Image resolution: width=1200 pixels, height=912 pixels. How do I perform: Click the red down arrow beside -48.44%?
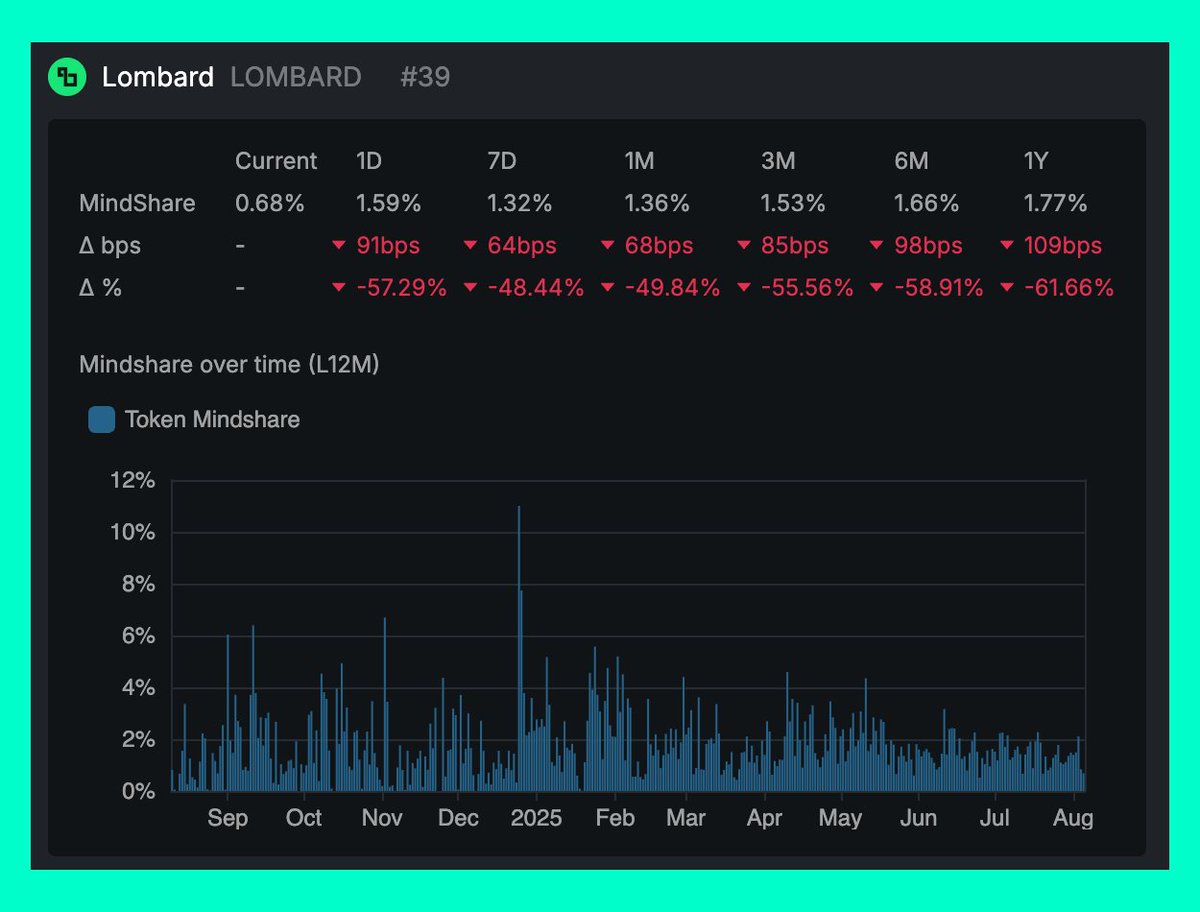point(471,288)
